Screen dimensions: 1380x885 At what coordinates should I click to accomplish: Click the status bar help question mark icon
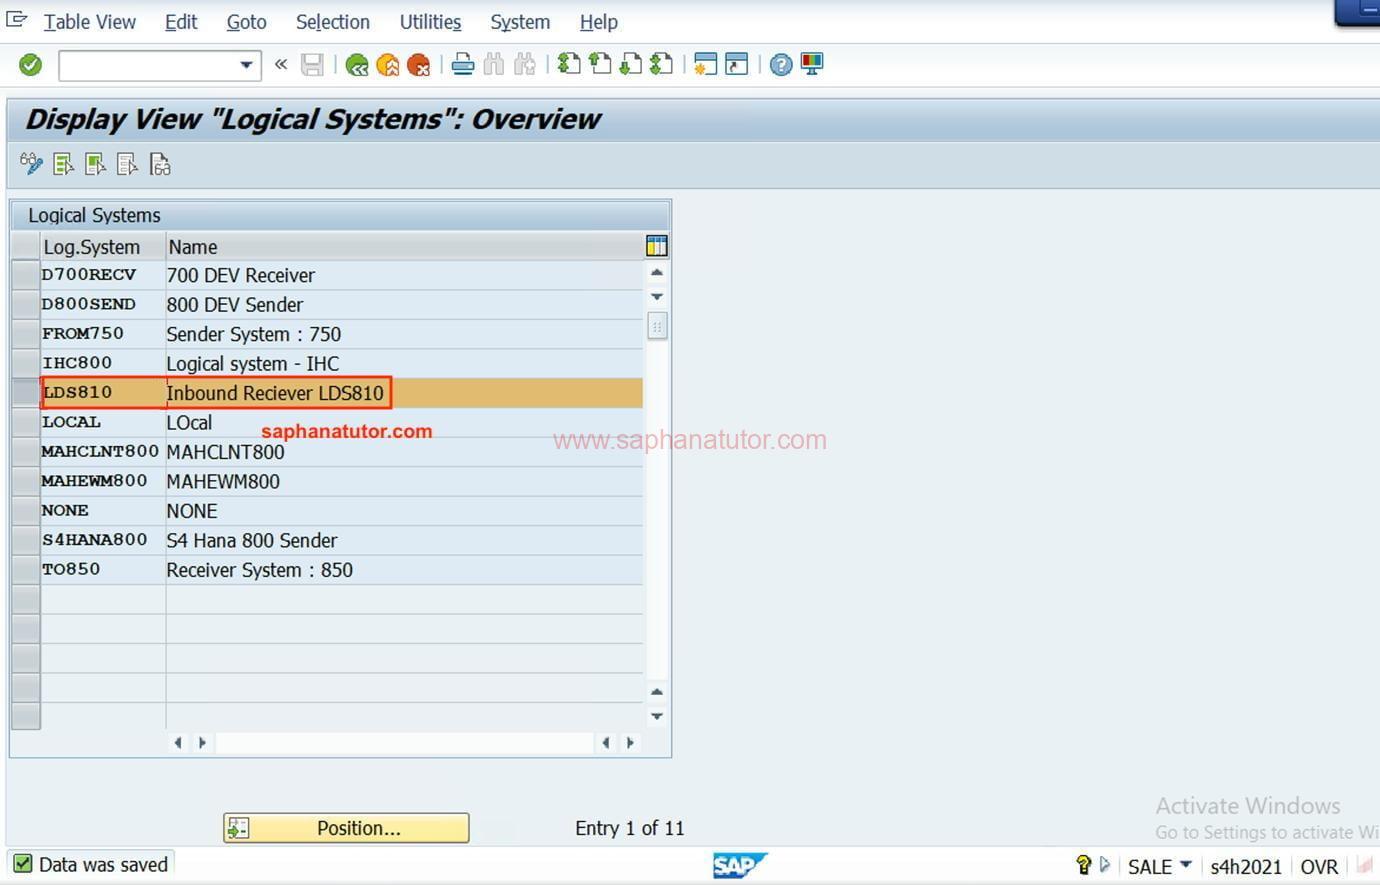tap(1083, 865)
